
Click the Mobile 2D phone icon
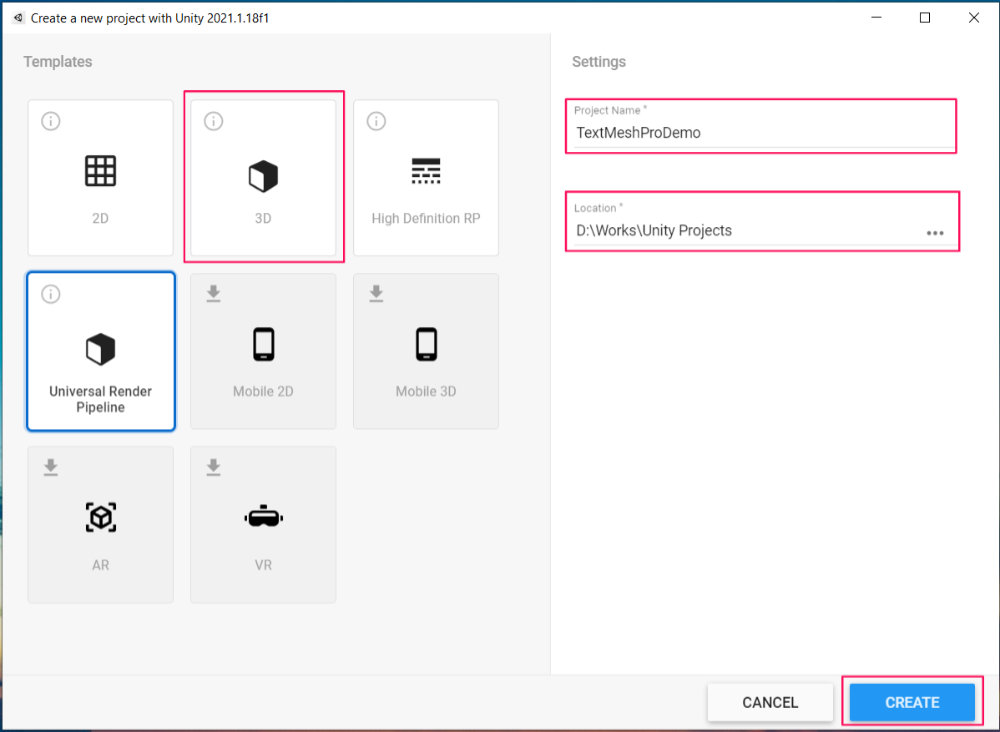(263, 344)
